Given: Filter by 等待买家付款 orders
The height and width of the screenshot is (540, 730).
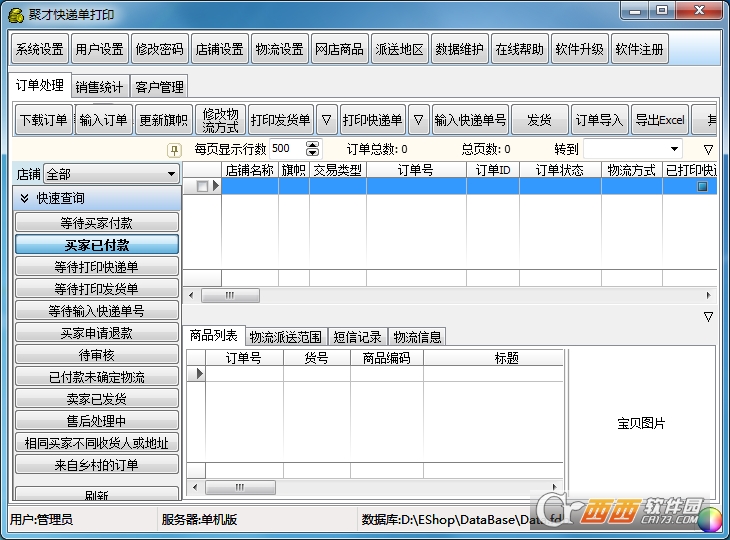Looking at the screenshot, I should (x=97, y=222).
